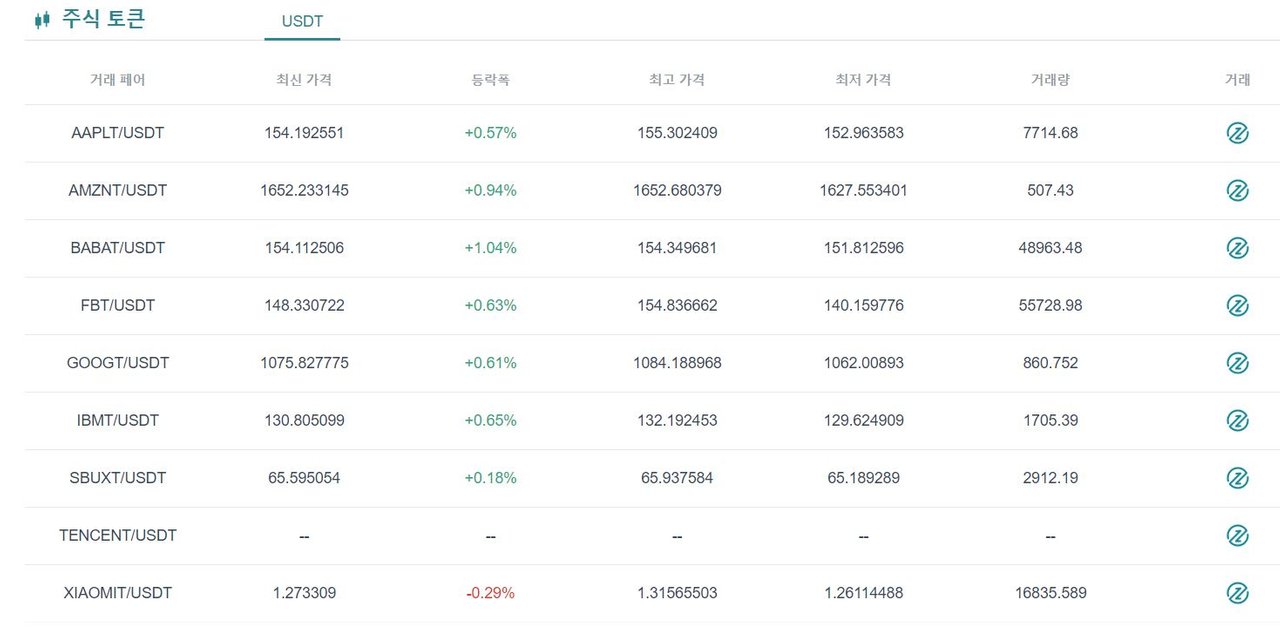Viewport: 1280px width, 638px height.
Task: Click the trade icon for BABAT/USDT
Action: tap(1237, 248)
